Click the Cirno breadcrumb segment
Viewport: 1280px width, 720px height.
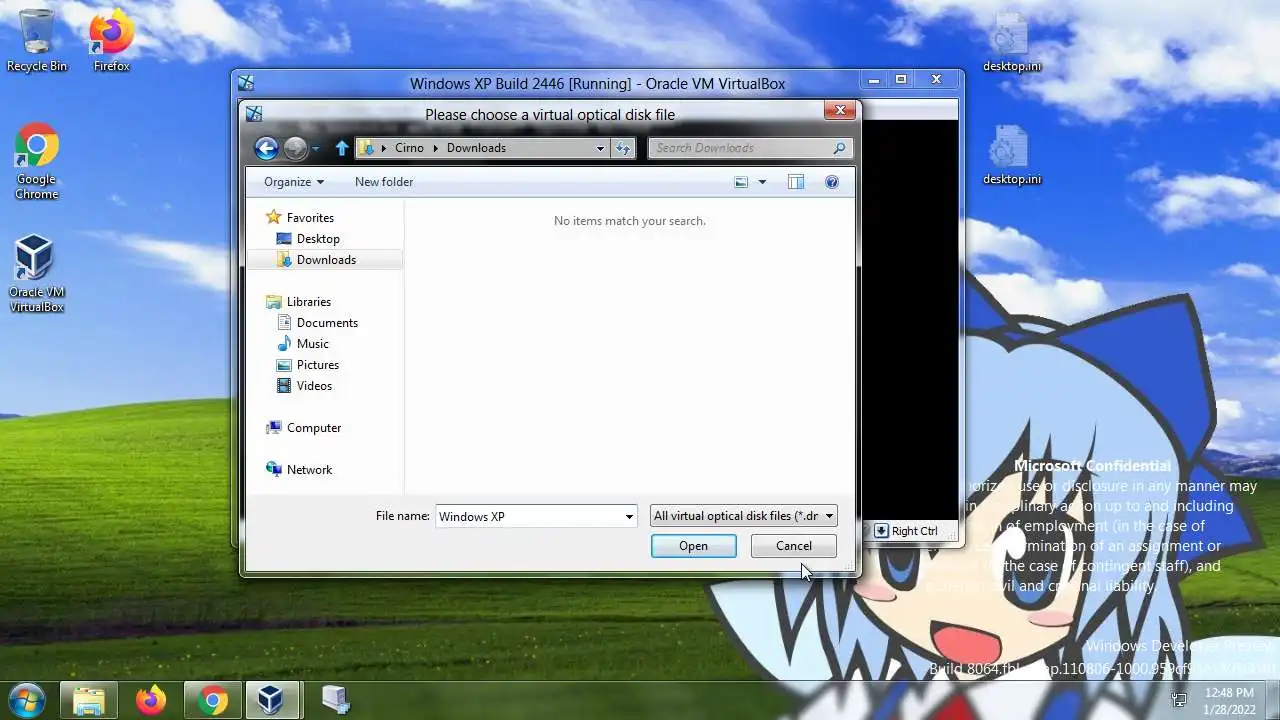409,148
